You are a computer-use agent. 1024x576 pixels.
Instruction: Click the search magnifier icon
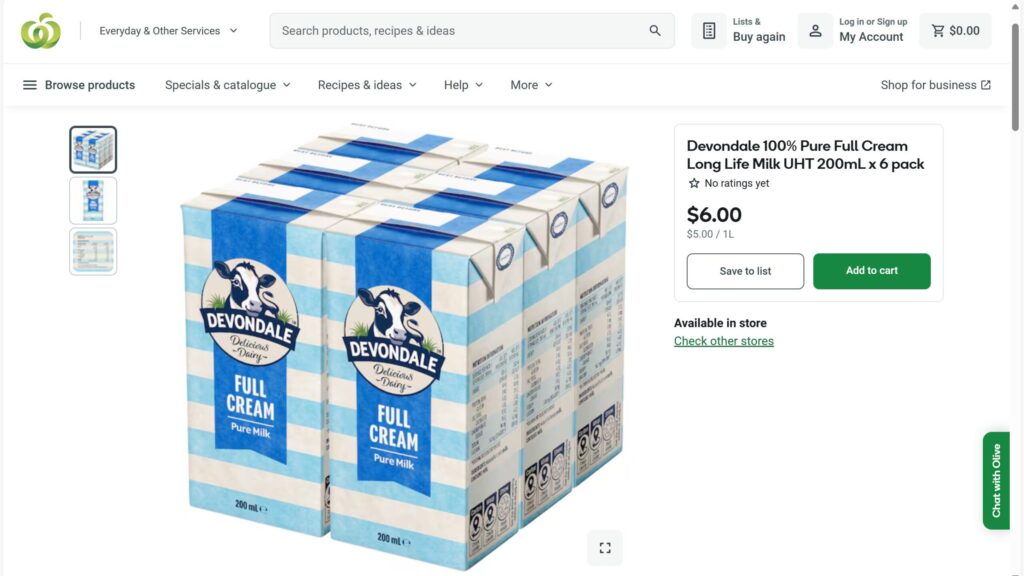click(x=655, y=31)
